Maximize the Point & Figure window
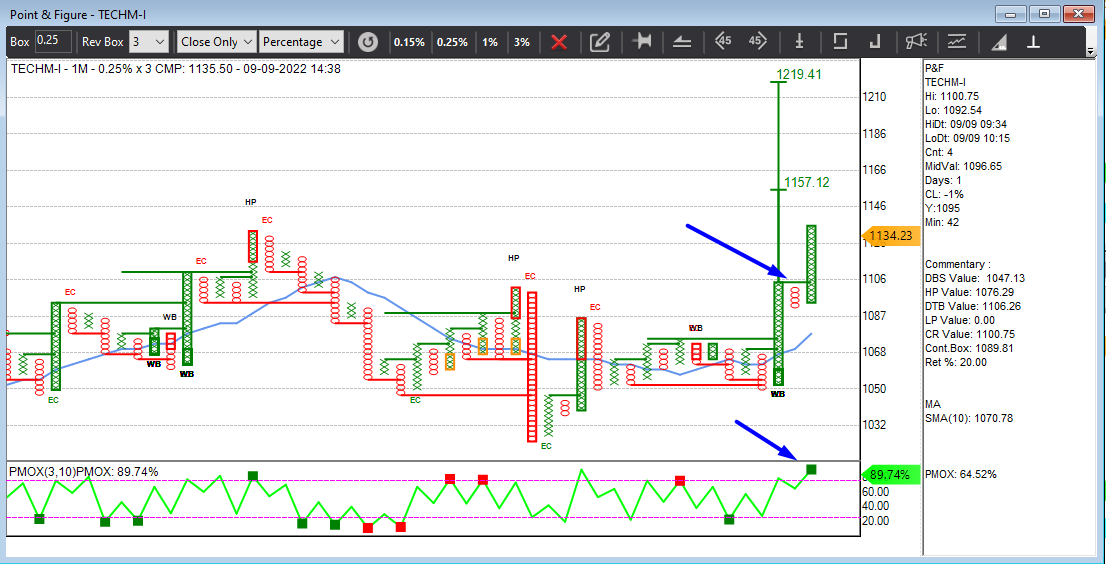1106x564 pixels. coord(1045,13)
